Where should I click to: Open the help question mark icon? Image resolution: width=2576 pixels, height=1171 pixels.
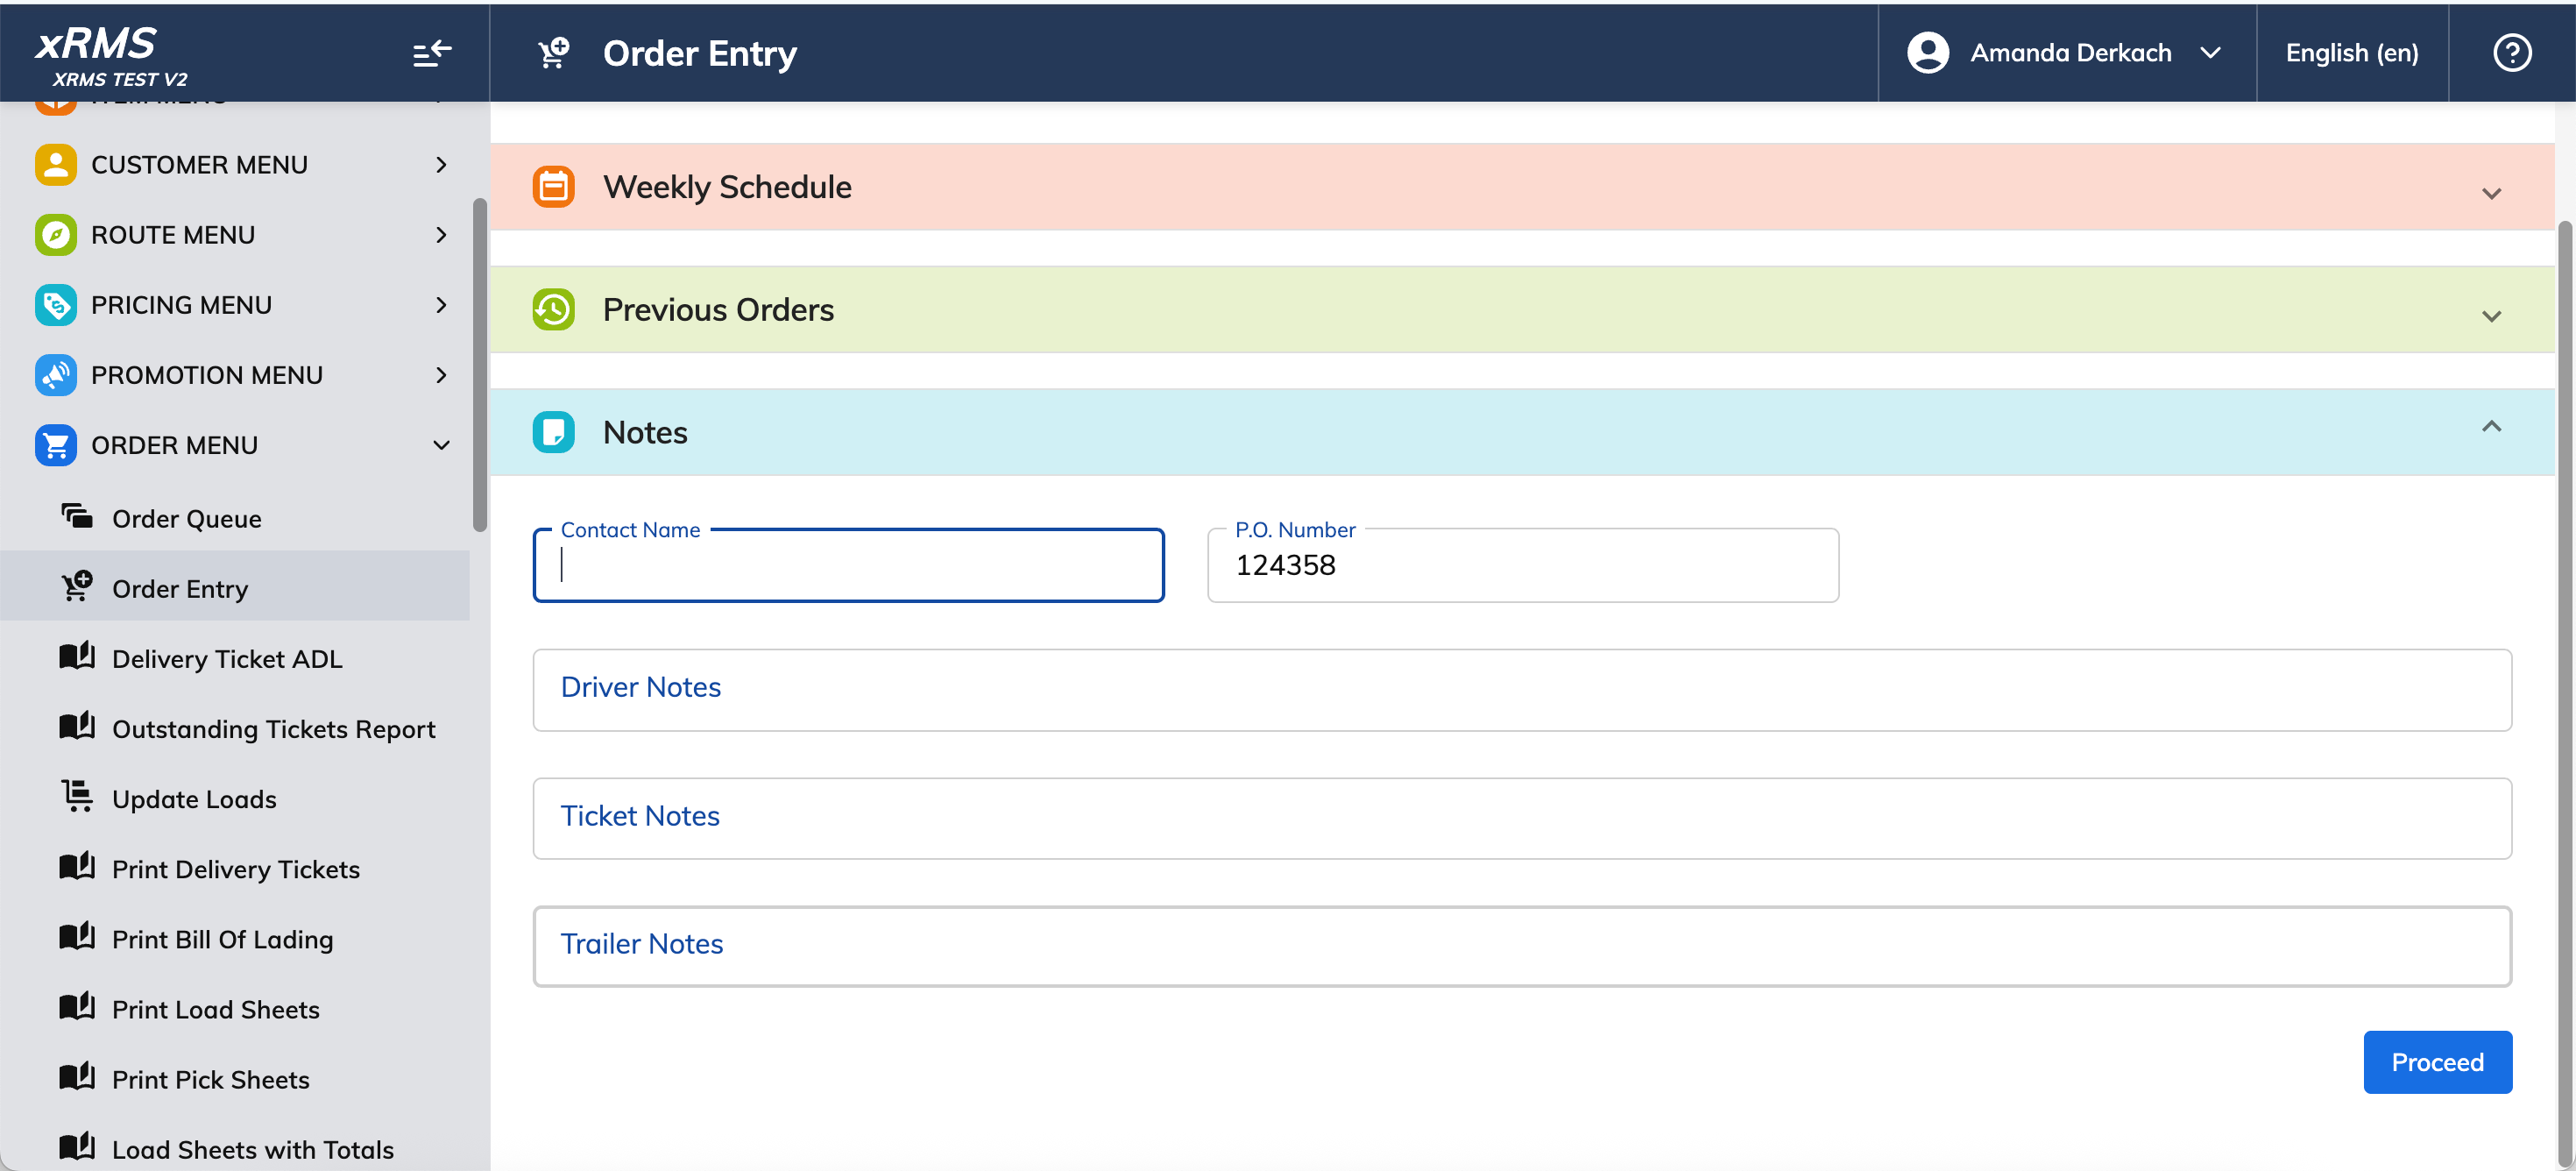click(x=2511, y=53)
